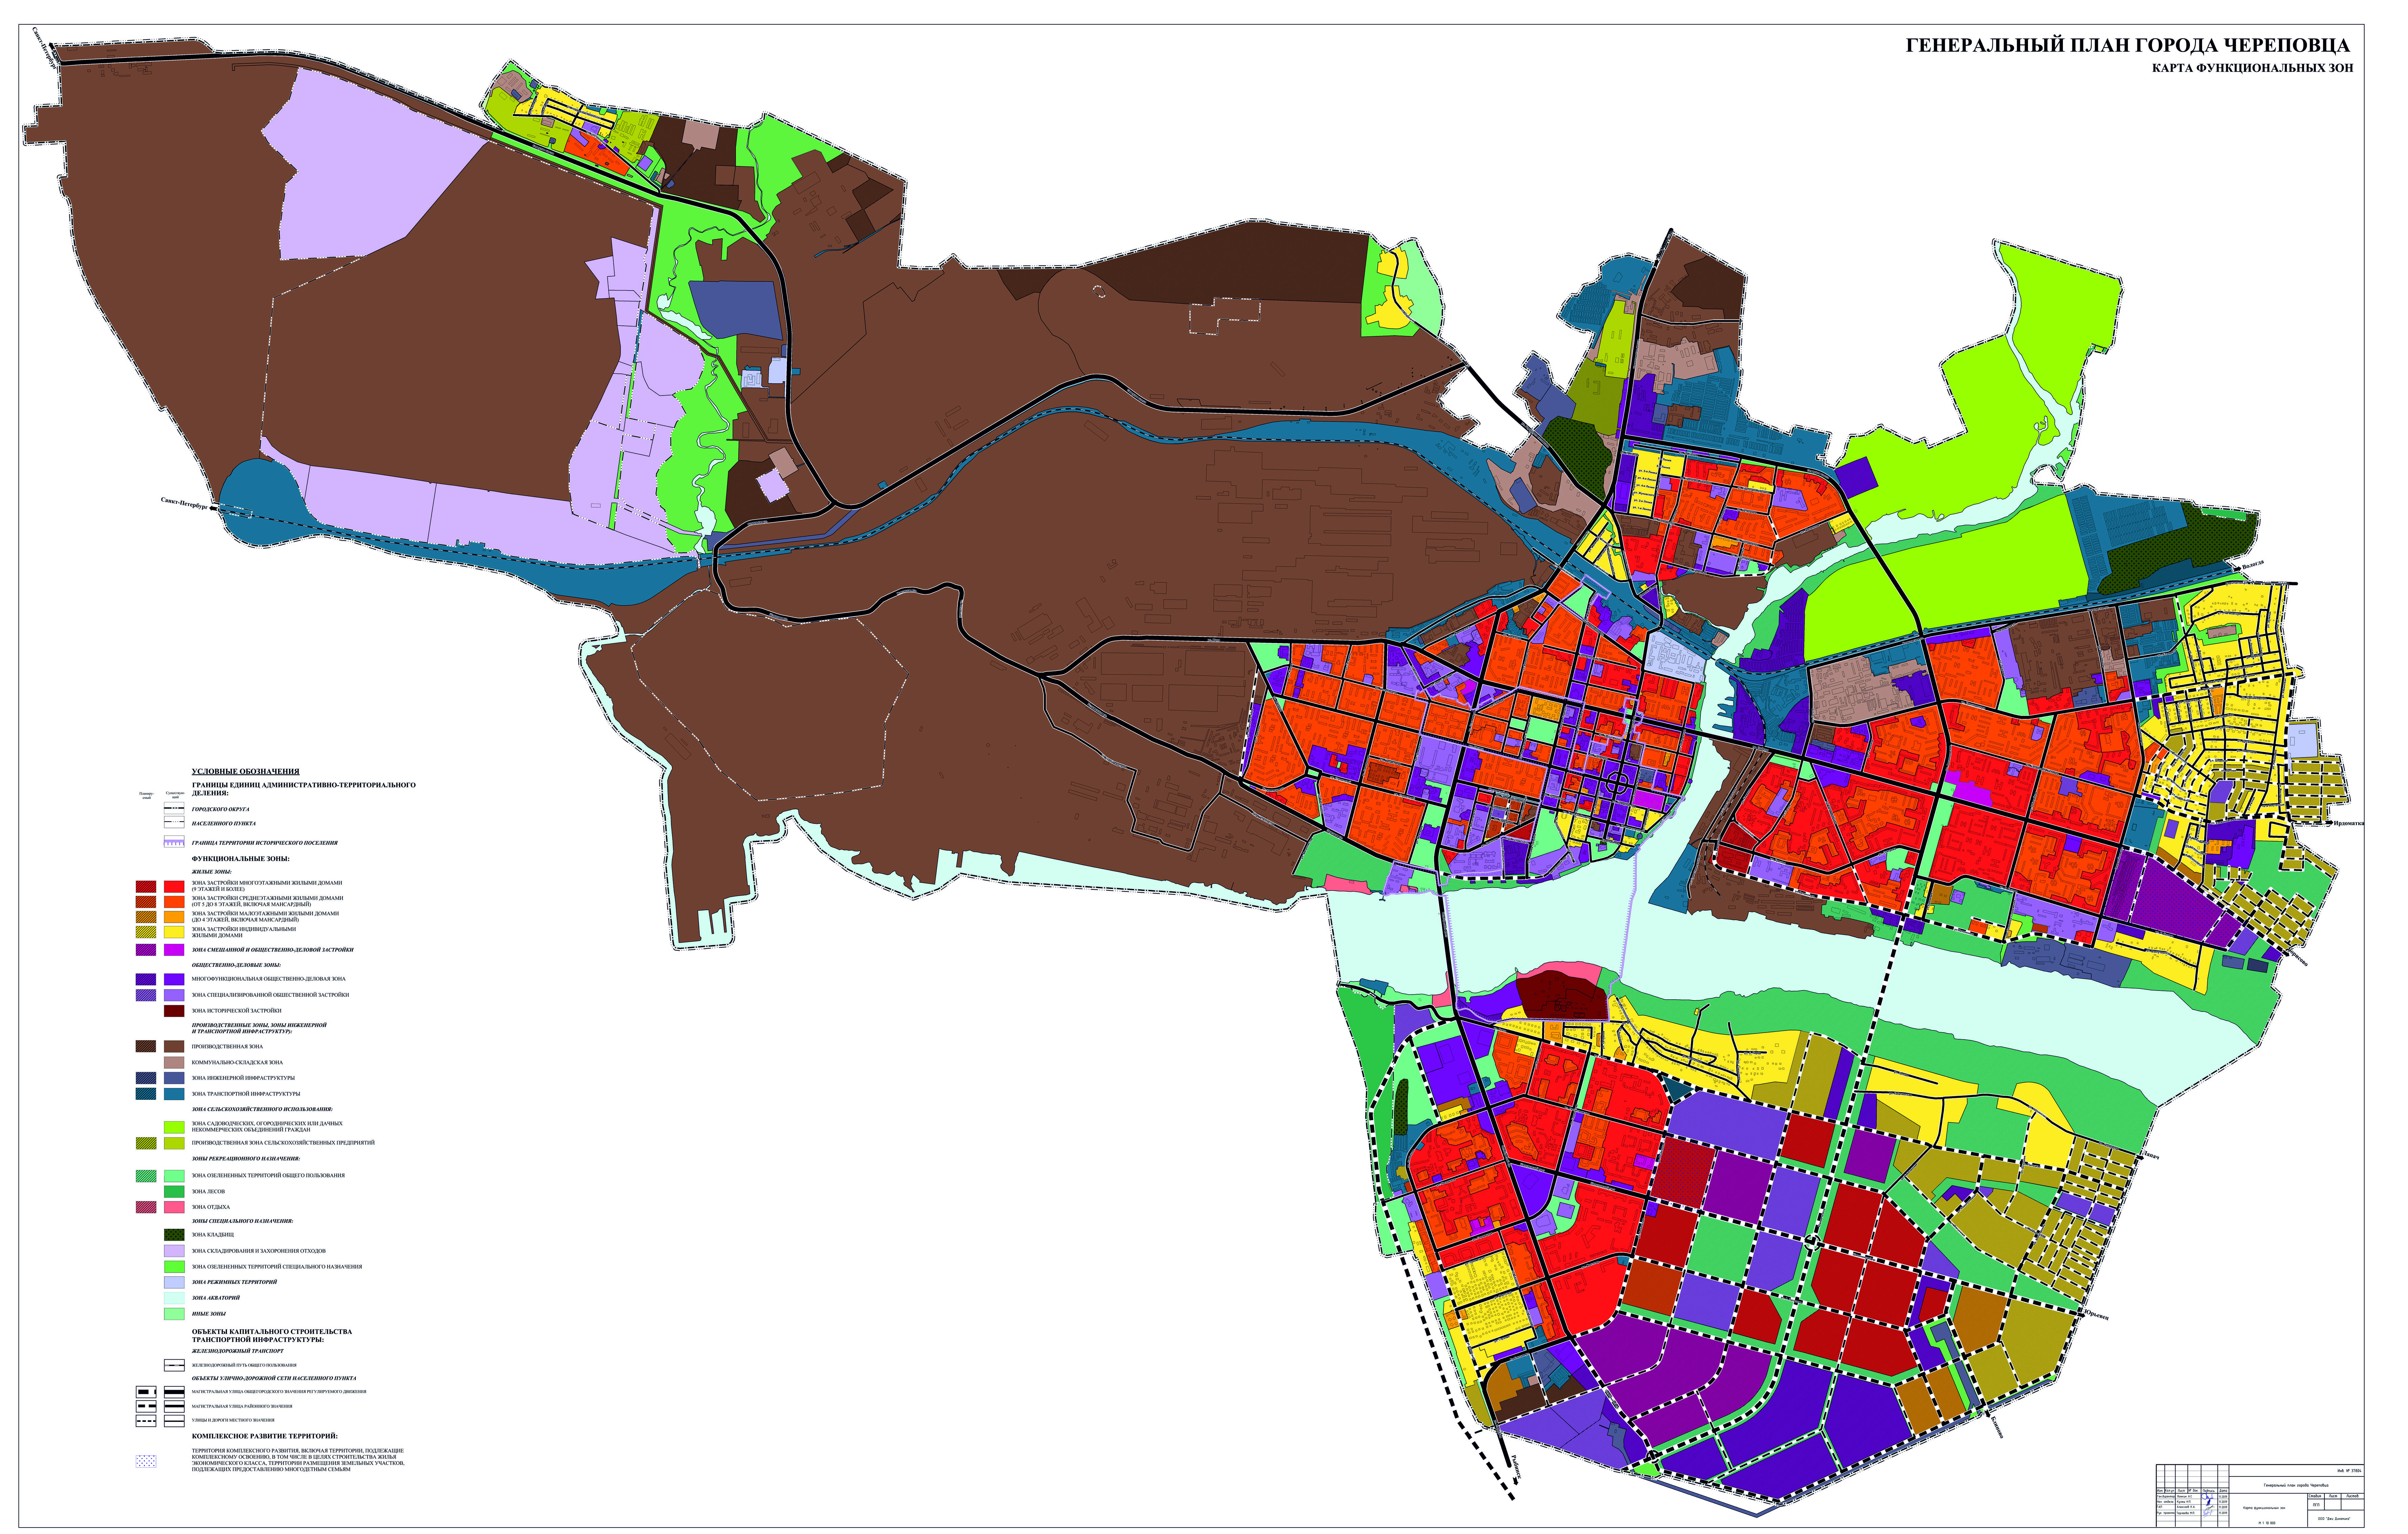Select solid red high-rise residential swatch
Screen dimensions: 2408x1534
tap(174, 887)
